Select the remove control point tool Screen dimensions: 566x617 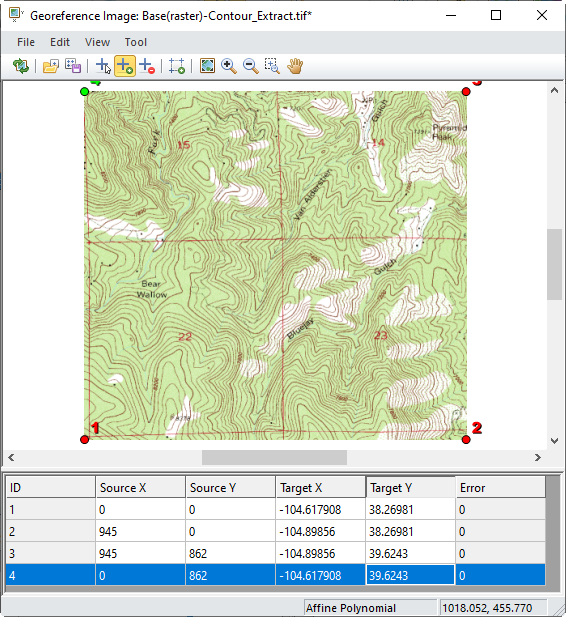point(147,66)
